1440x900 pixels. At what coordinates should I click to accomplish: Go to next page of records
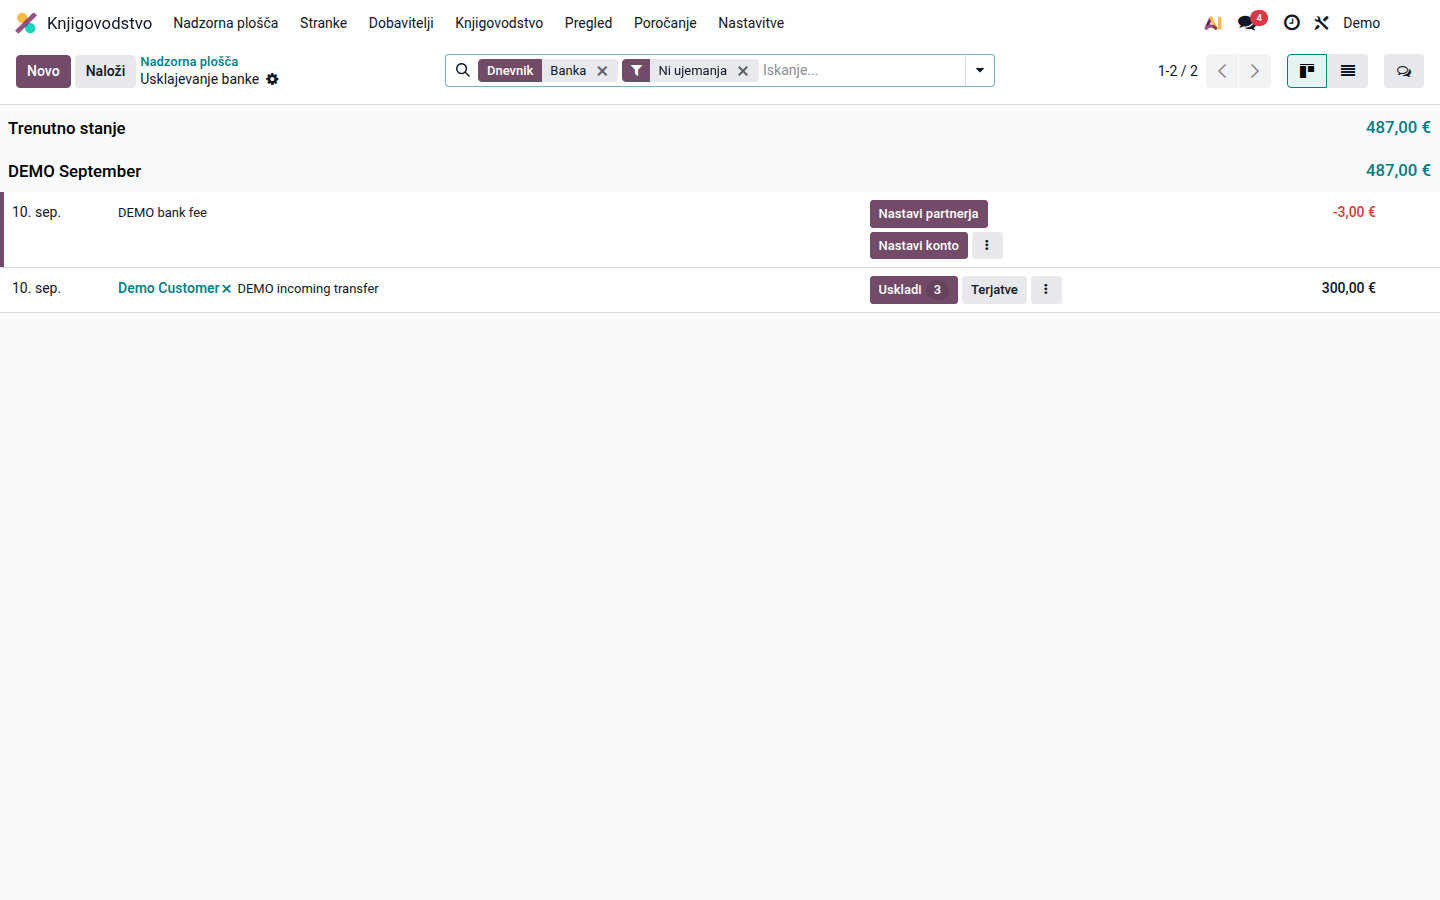click(1255, 71)
